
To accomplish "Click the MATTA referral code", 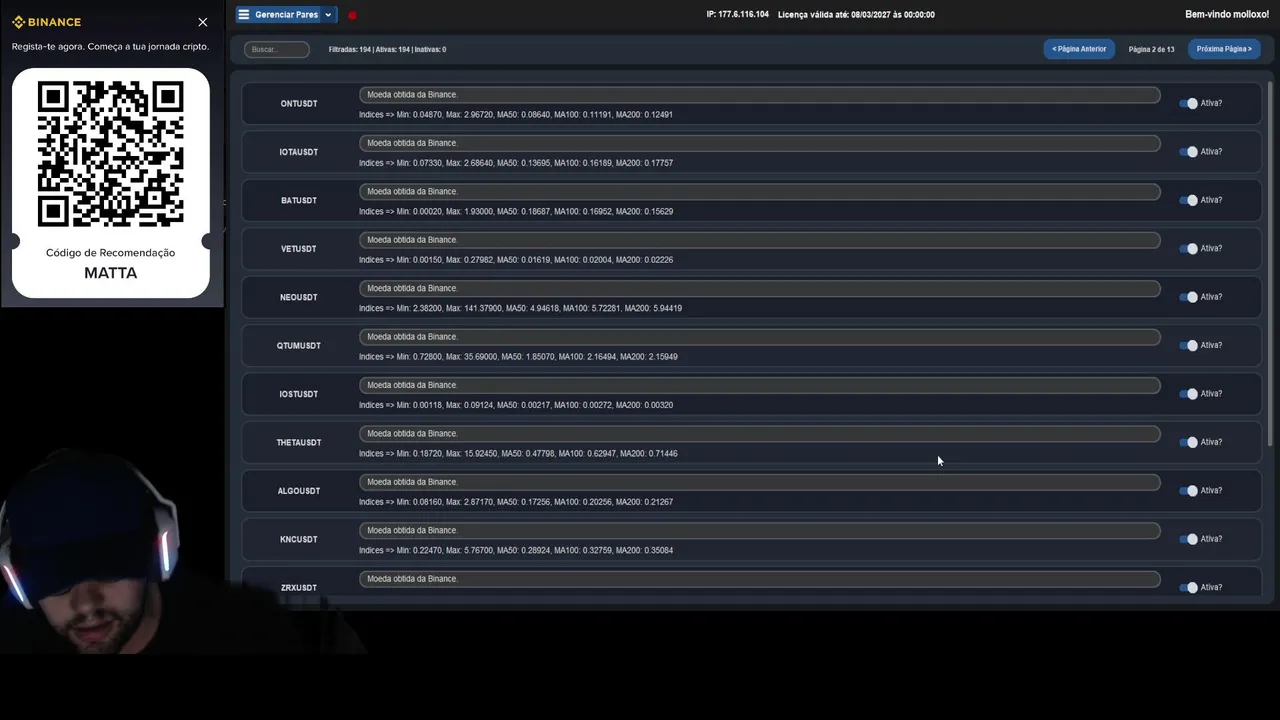I will [x=111, y=273].
